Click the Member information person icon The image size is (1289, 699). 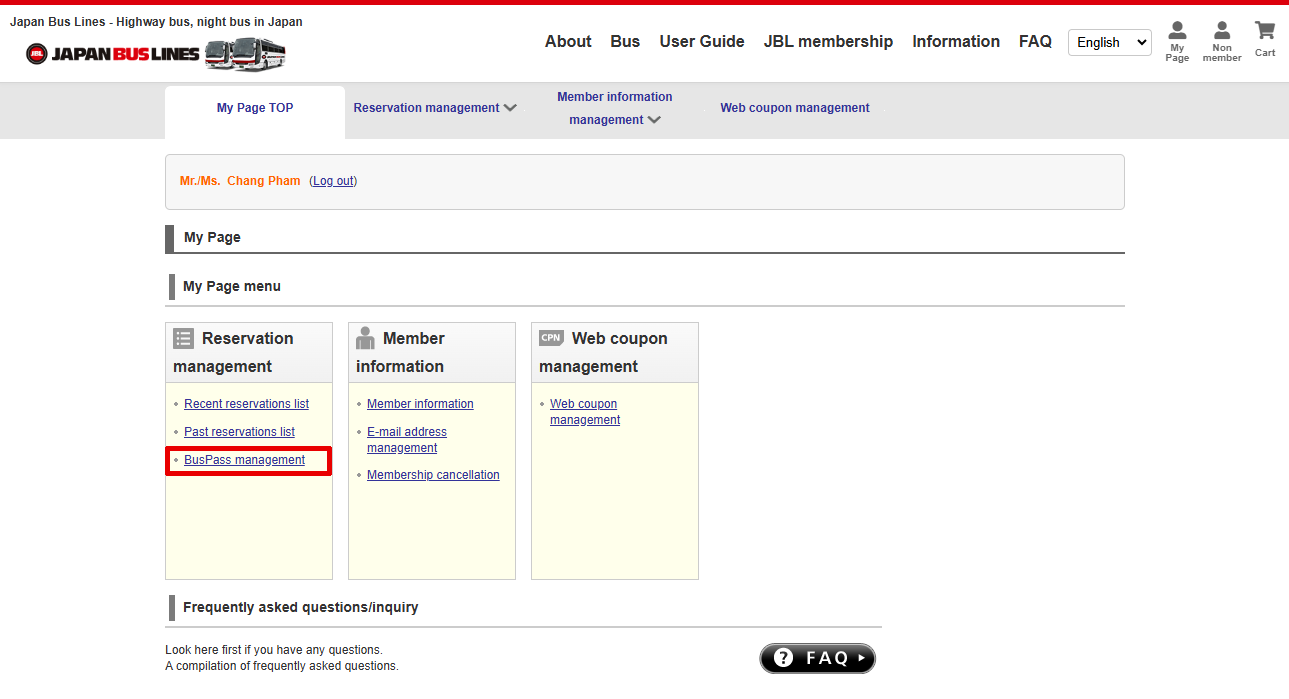click(365, 338)
